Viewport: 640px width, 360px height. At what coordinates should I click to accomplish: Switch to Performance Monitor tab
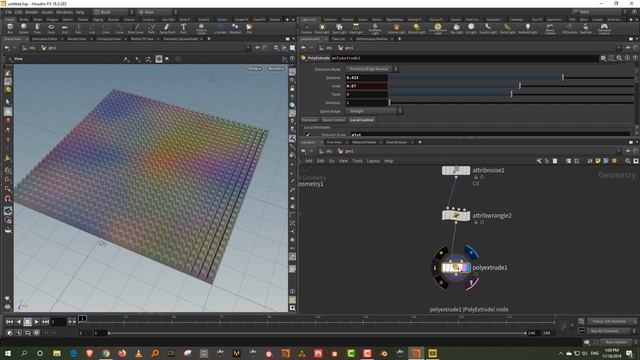click(371, 39)
